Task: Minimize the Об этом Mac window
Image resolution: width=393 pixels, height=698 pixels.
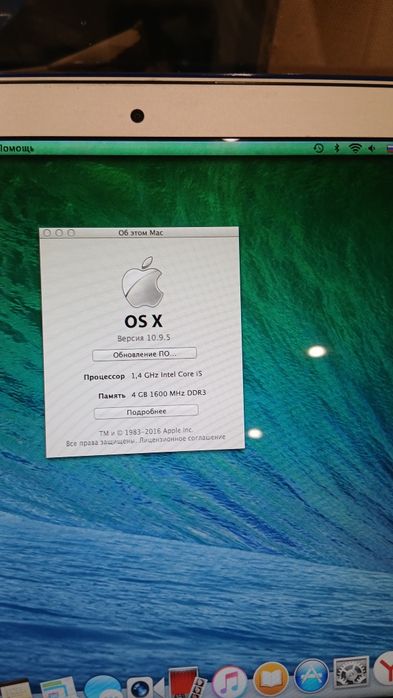Action: click(x=59, y=233)
